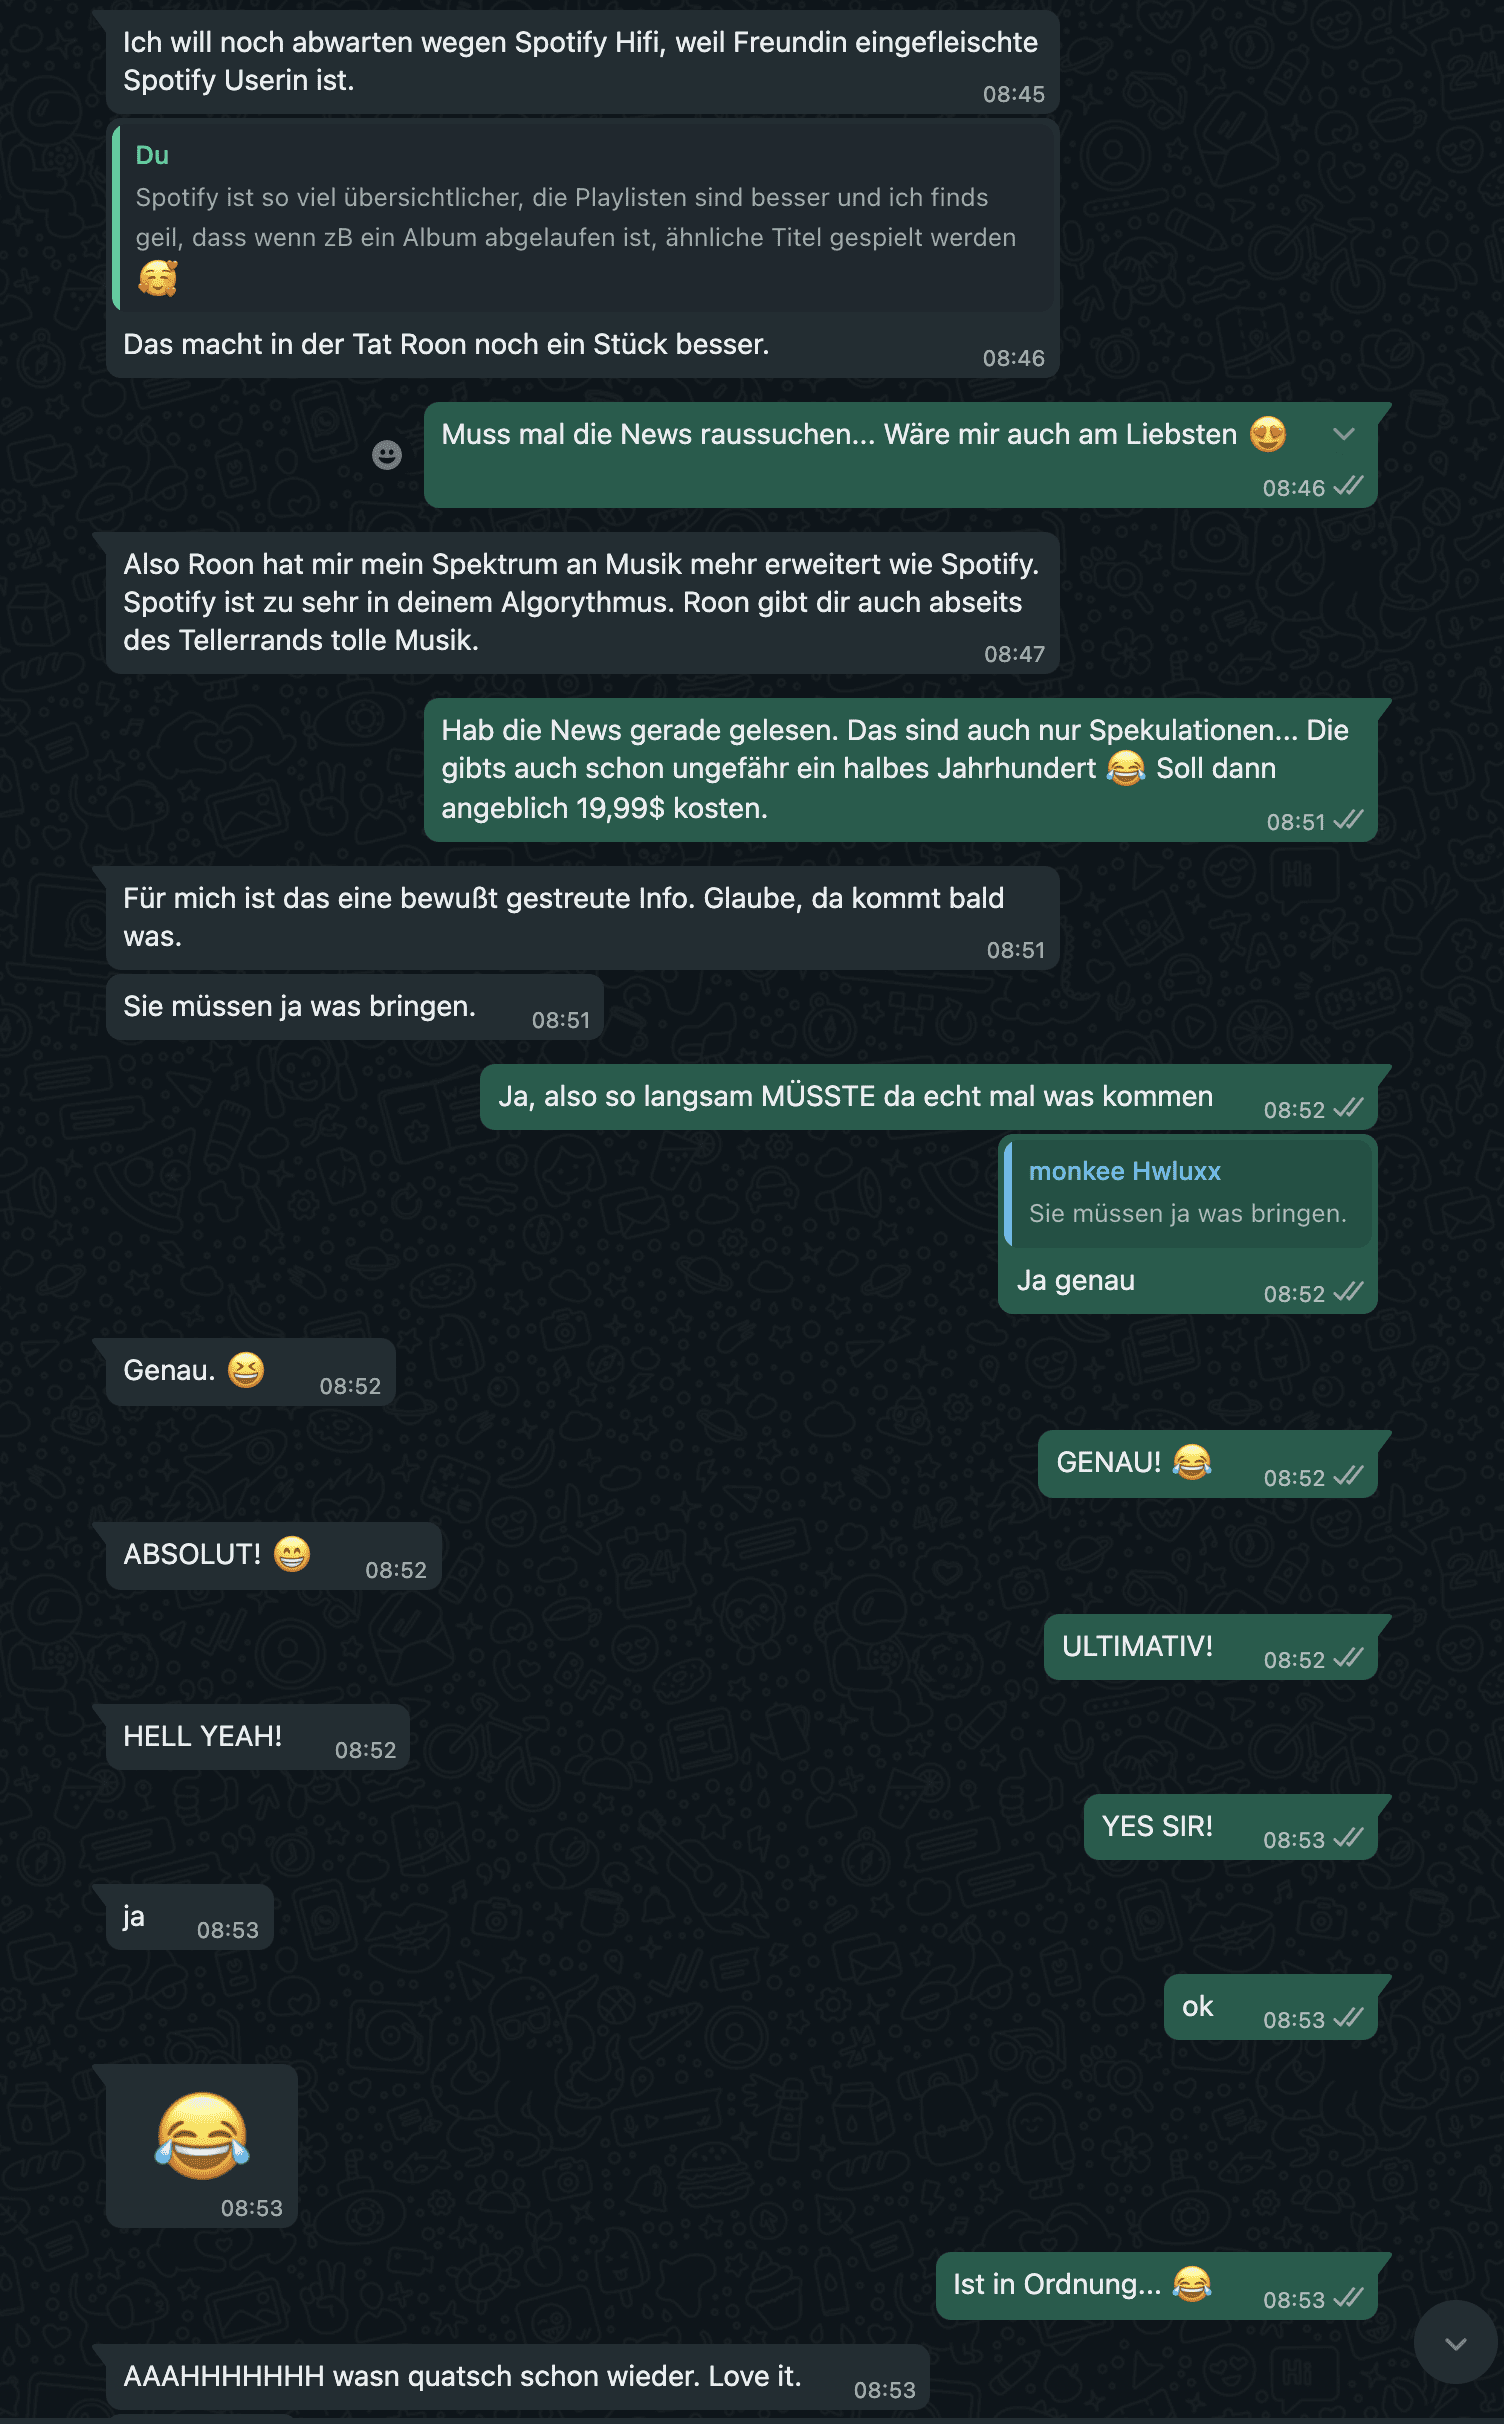The height and width of the screenshot is (2424, 1504).
Task: Click read-receipt double check on 'YES SIR!'
Action: [1348, 1837]
